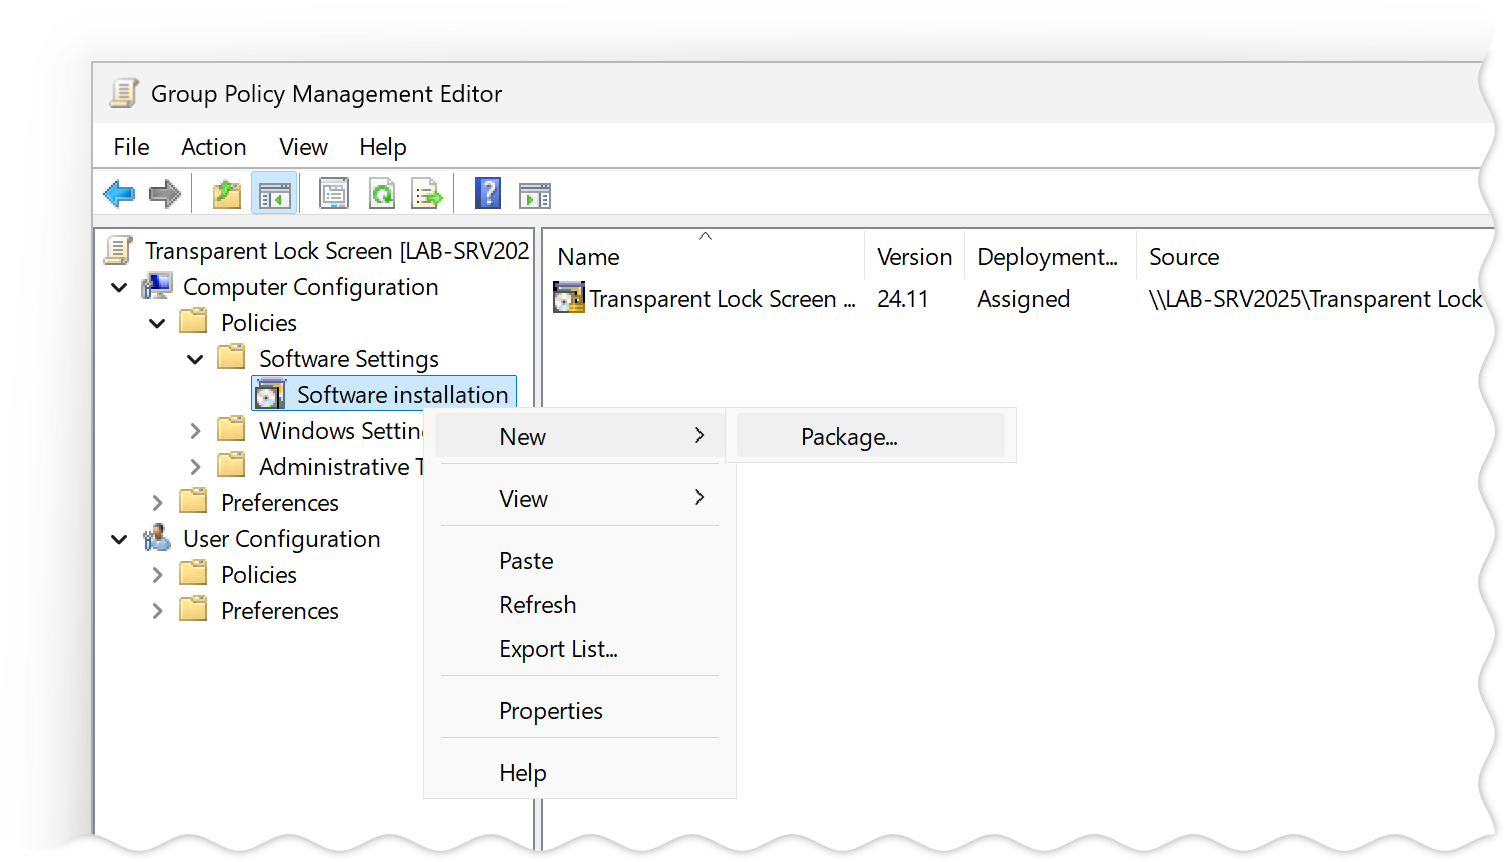
Task: Collapse the User Configuration node
Action: pos(119,539)
